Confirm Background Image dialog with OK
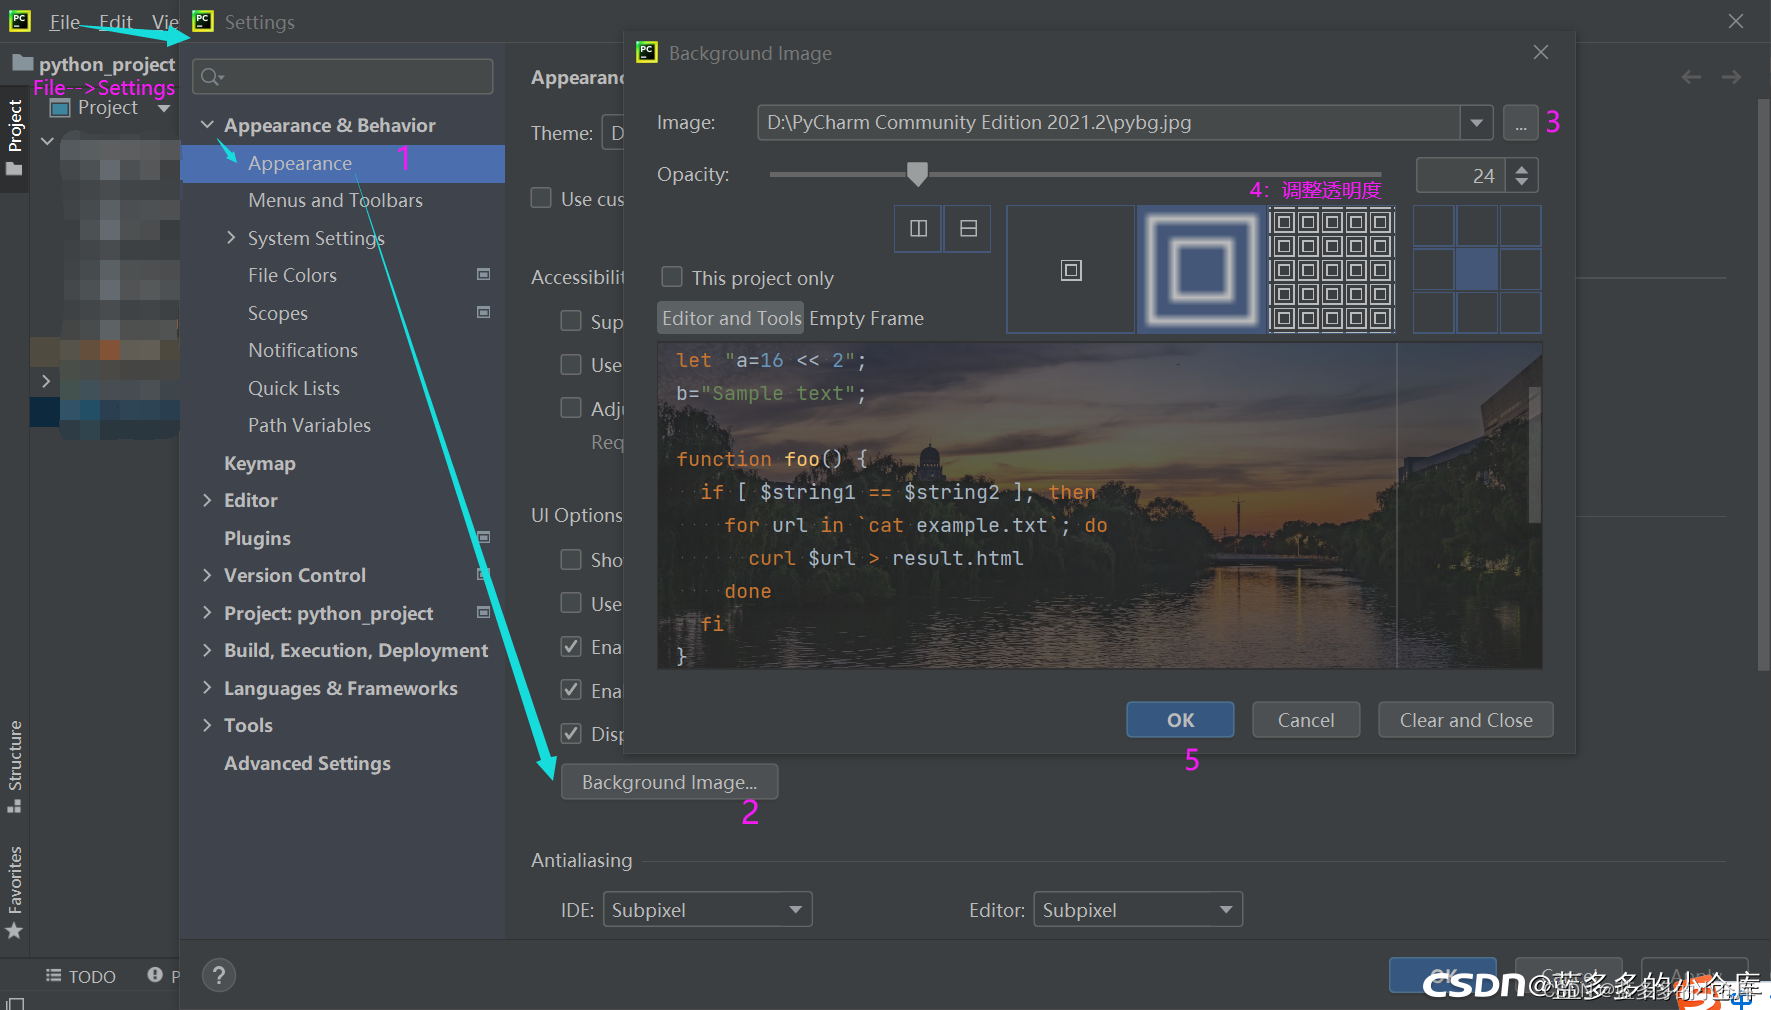 tap(1180, 720)
